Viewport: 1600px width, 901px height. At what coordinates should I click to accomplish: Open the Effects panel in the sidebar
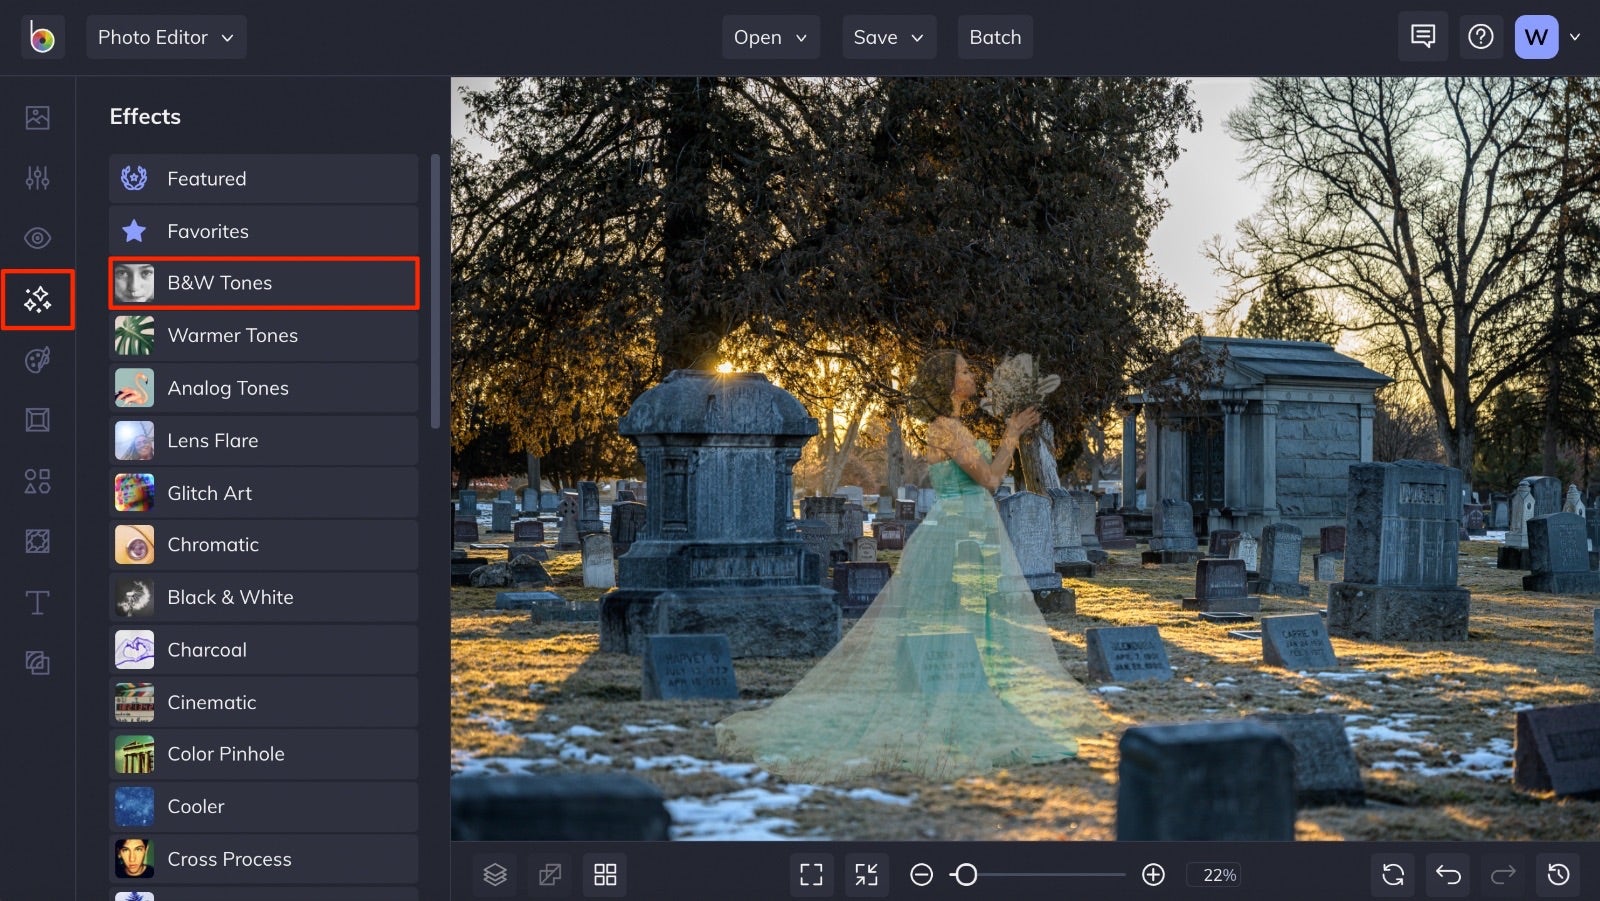tap(37, 299)
